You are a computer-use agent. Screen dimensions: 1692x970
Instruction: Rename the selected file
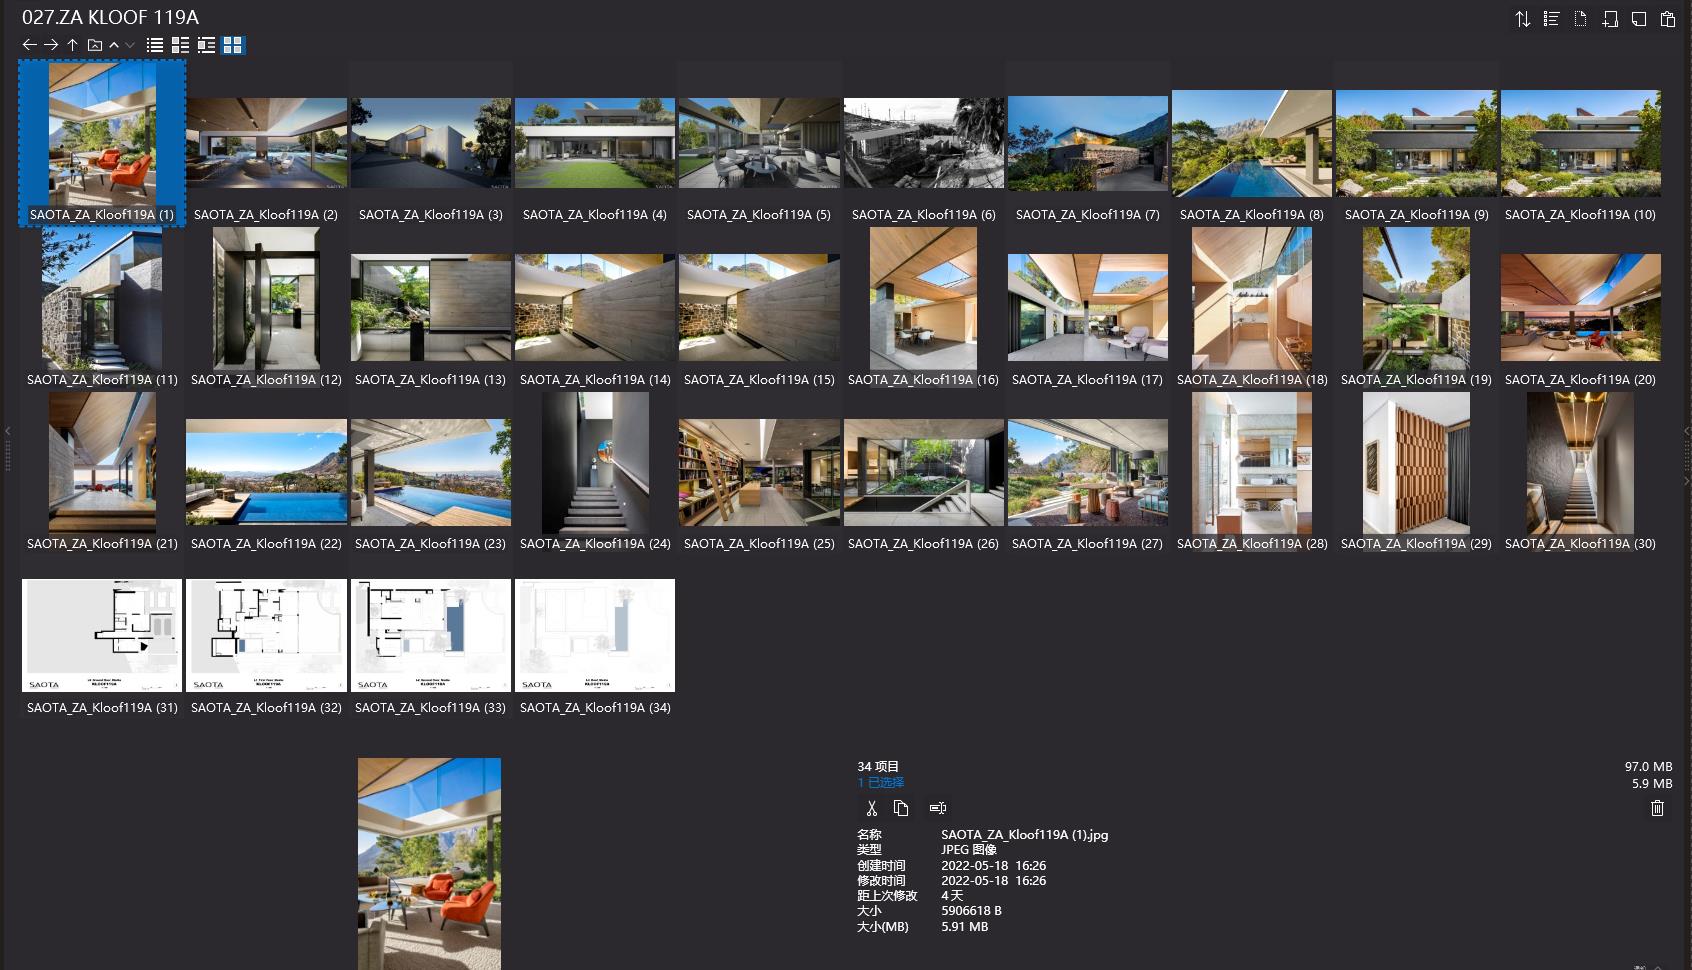[937, 807]
